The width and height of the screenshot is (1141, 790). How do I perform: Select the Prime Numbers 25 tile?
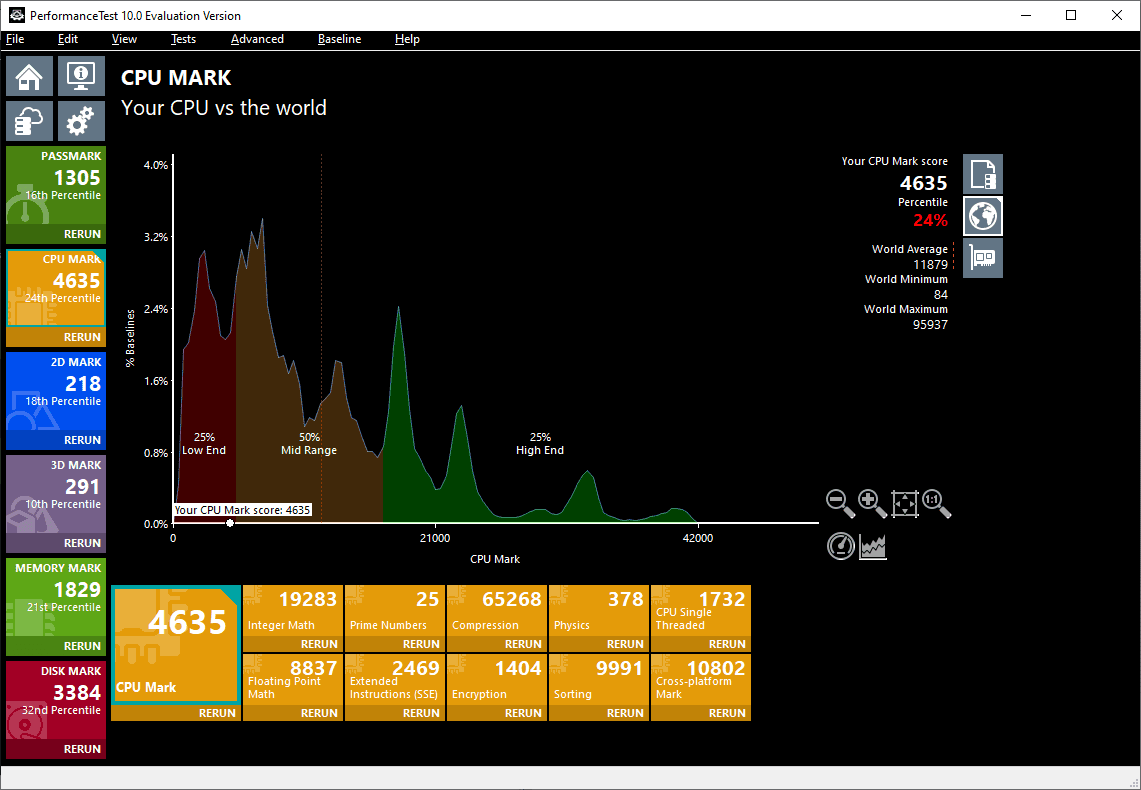coord(394,611)
